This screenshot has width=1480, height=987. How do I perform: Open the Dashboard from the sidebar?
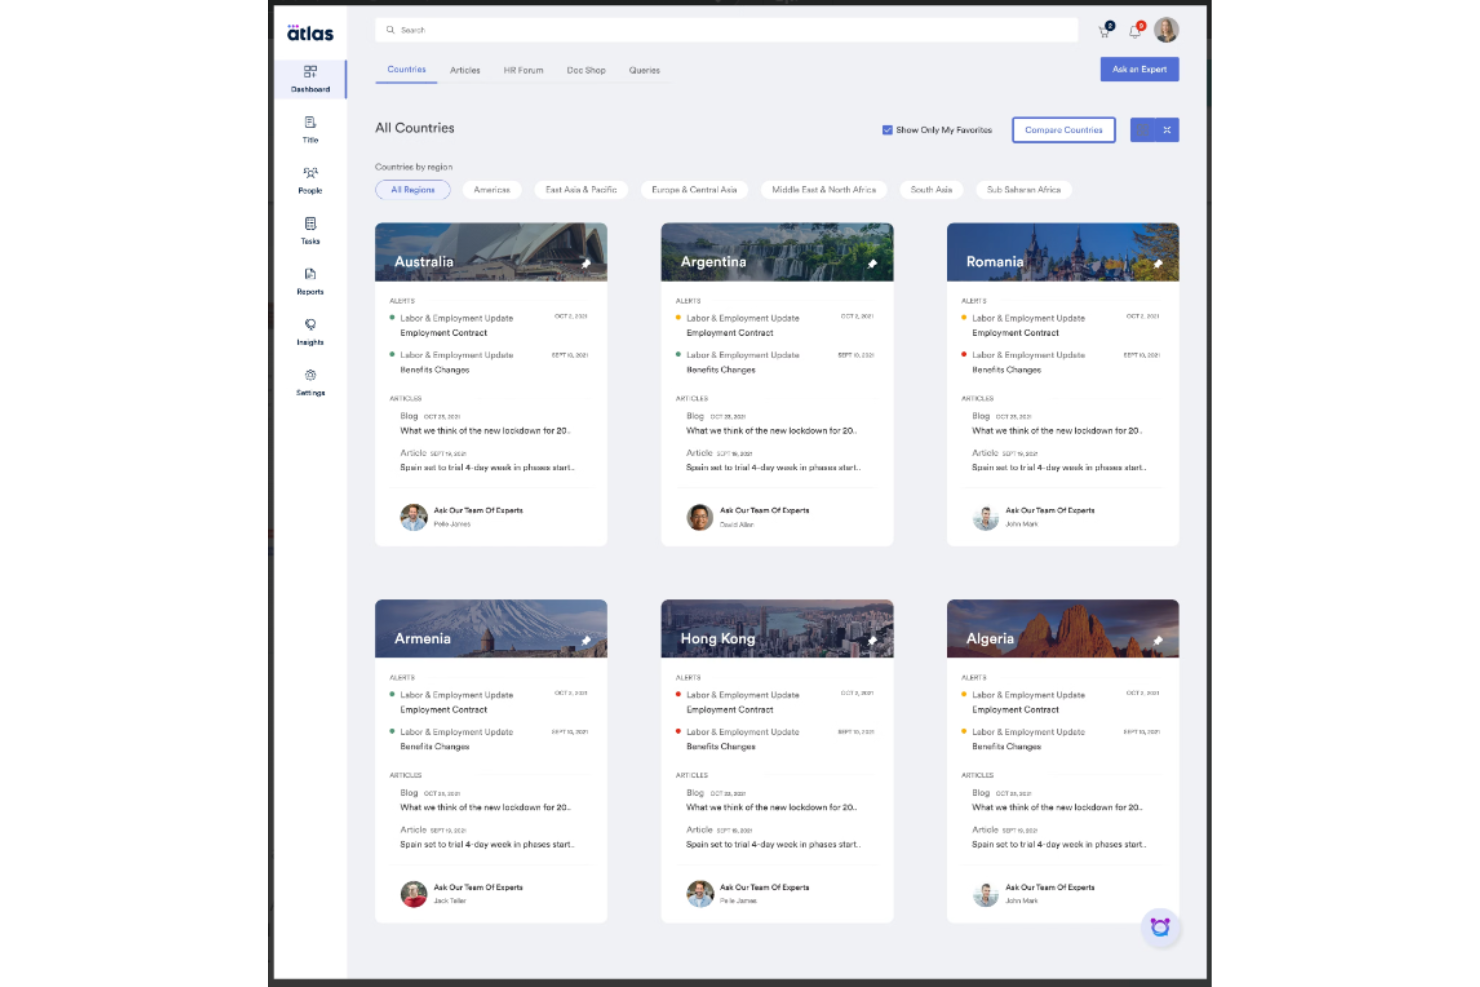tap(310, 78)
